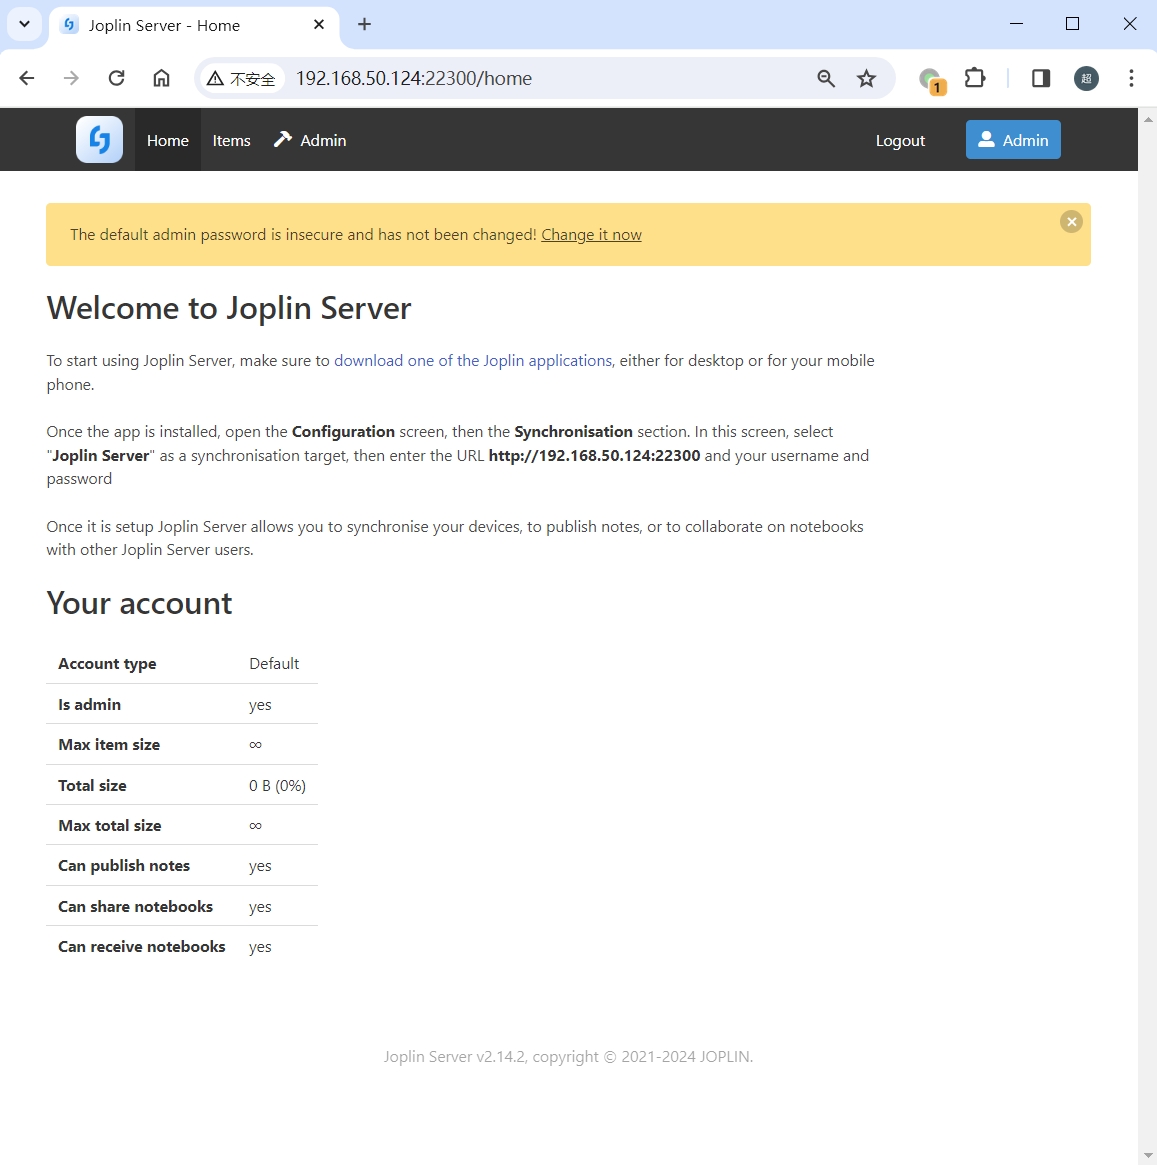Open the browser extensions puzzle icon
Image resolution: width=1157 pixels, height=1165 pixels.
tap(975, 79)
